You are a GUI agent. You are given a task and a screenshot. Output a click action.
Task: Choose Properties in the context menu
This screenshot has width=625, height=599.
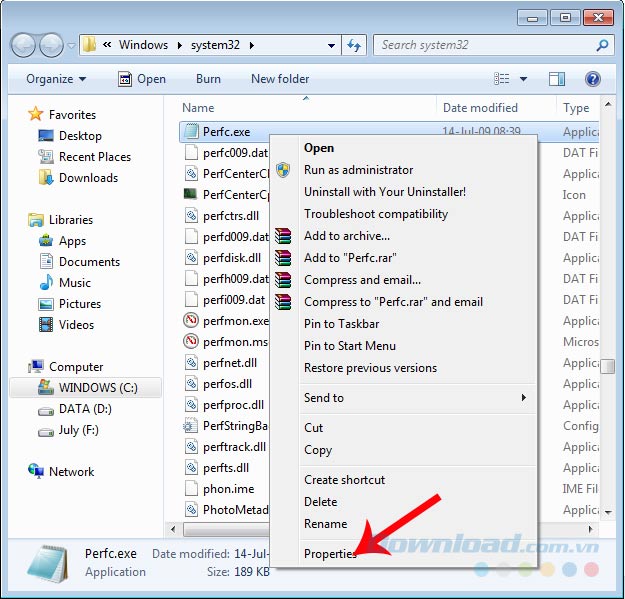(x=330, y=553)
